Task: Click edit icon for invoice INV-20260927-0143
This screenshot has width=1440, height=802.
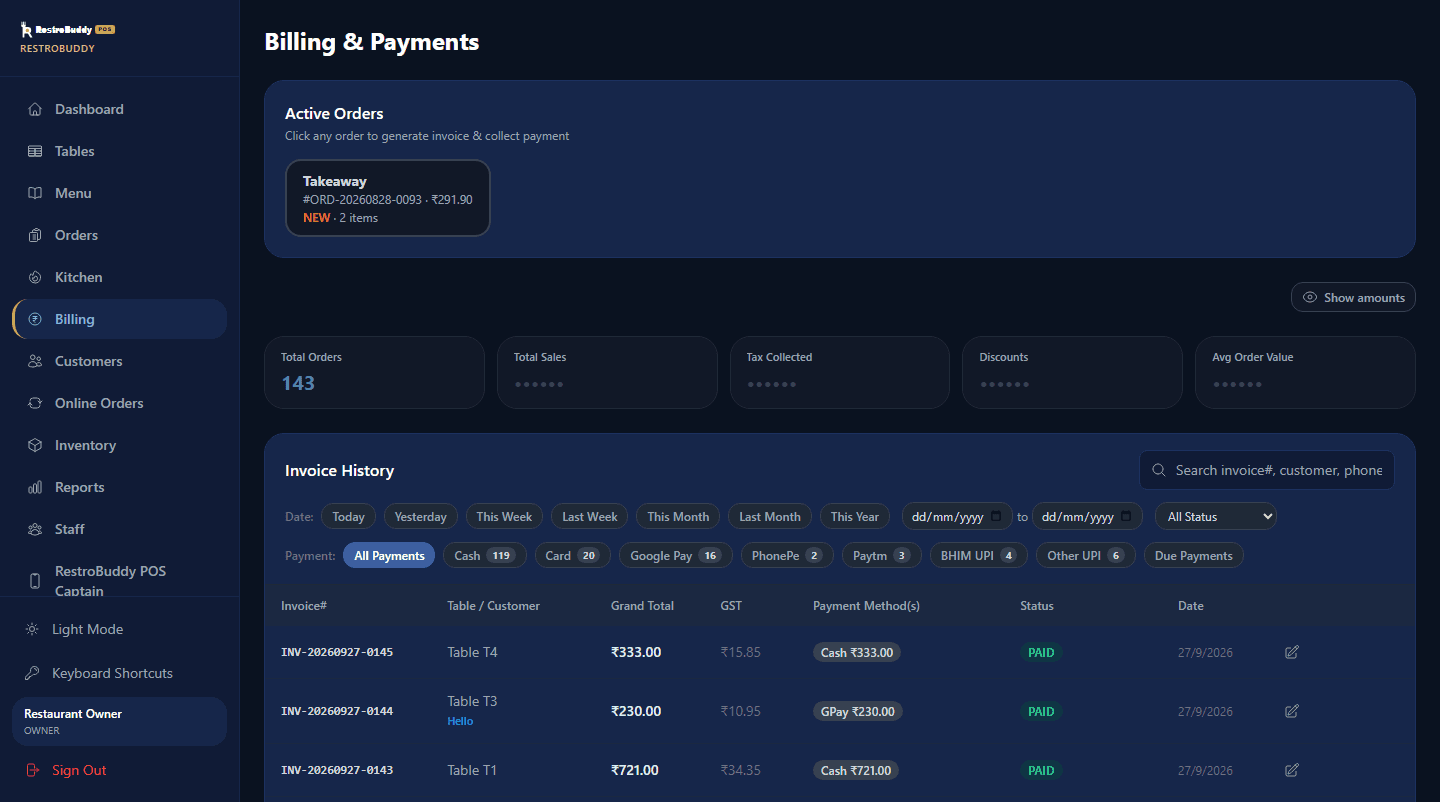Action: (x=1292, y=770)
